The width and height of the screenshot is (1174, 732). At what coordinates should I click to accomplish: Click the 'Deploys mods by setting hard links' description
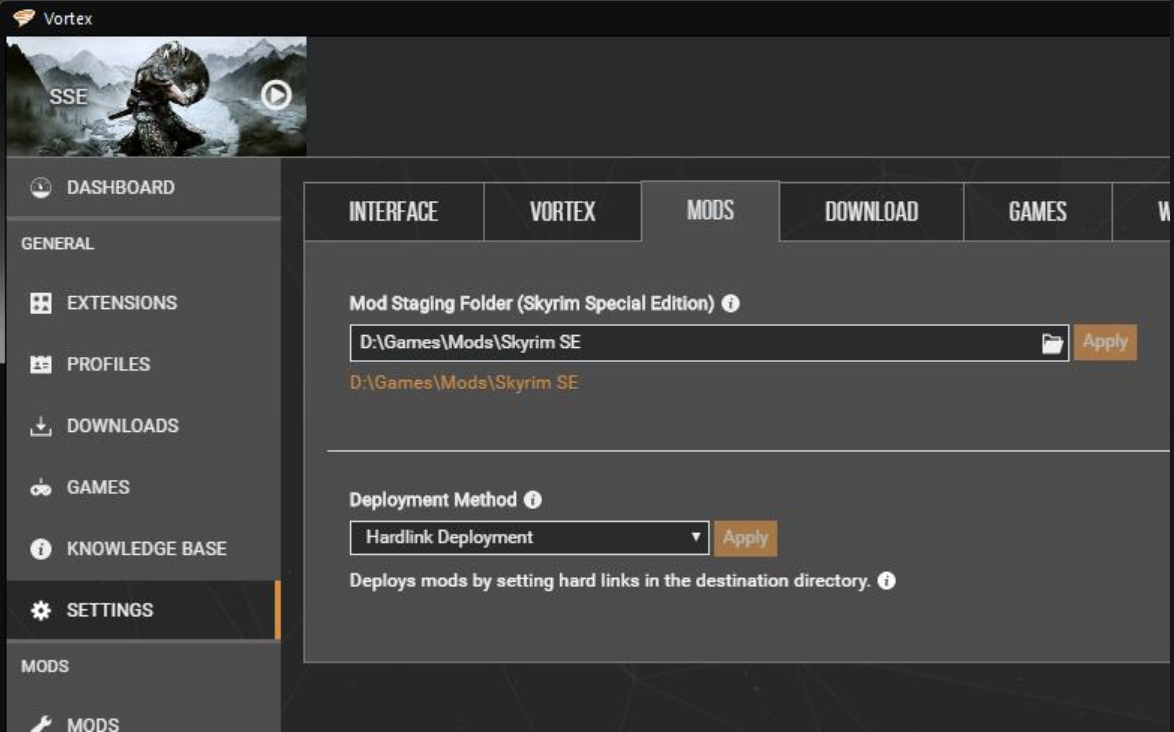(609, 581)
